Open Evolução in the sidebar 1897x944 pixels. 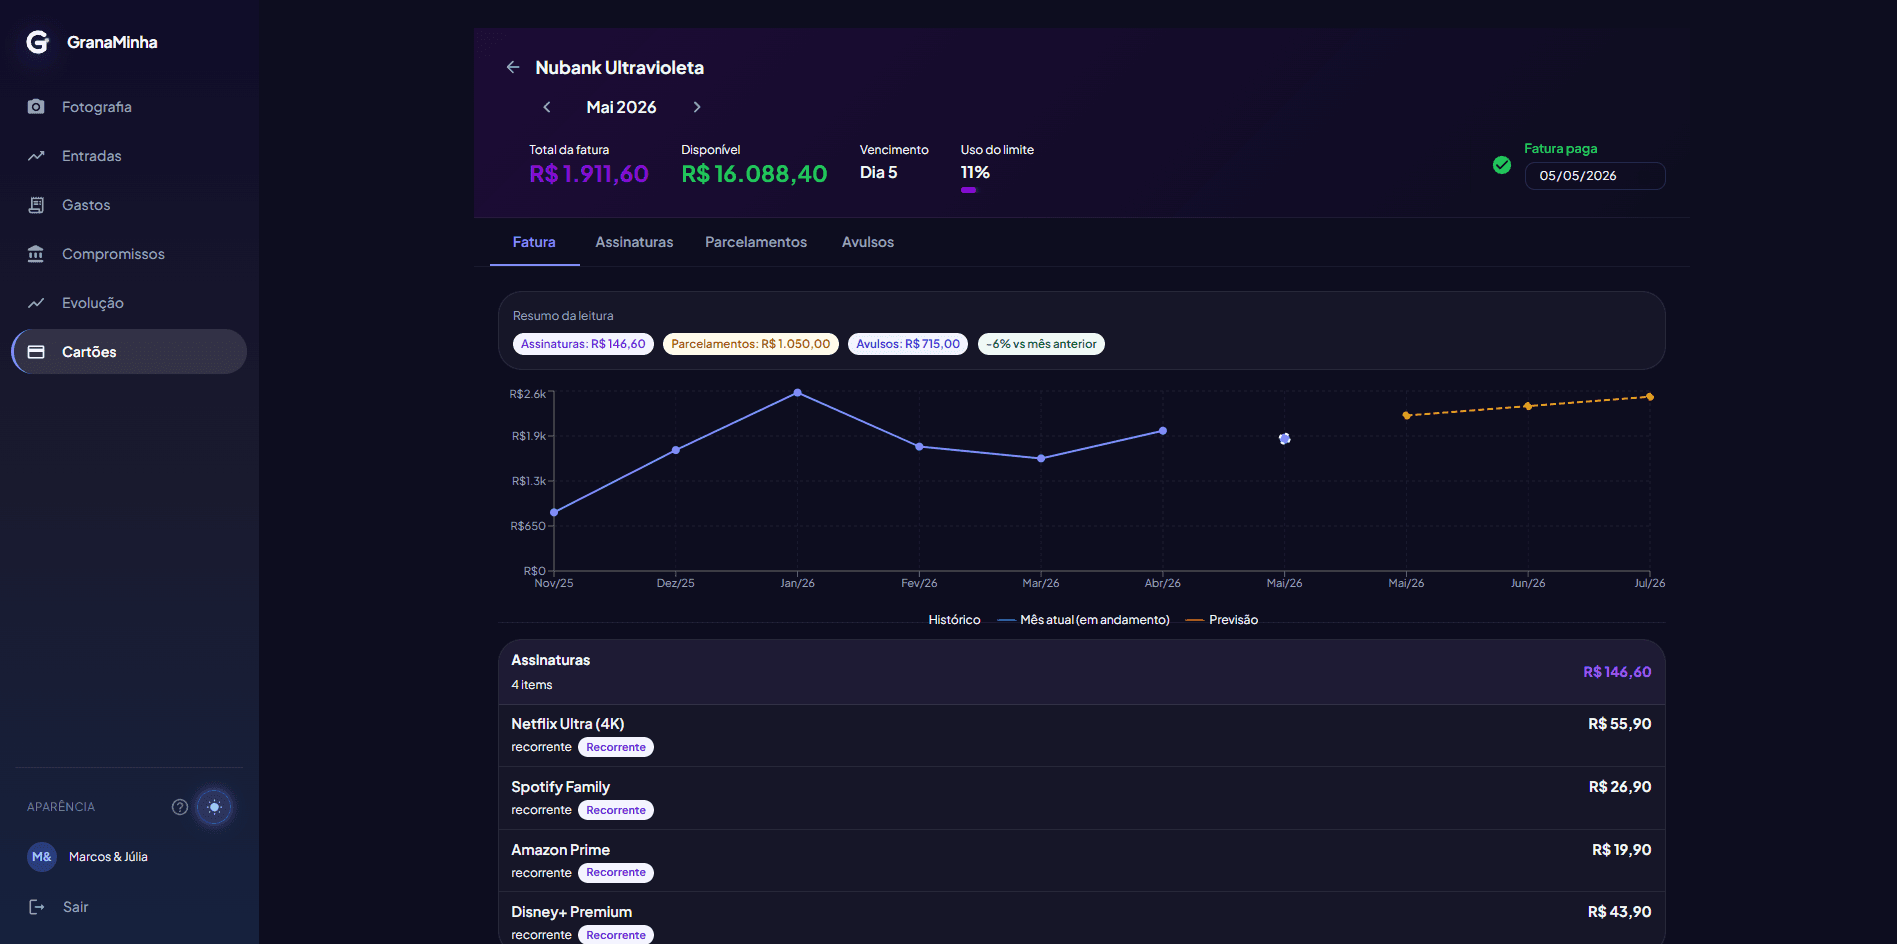[129, 303]
